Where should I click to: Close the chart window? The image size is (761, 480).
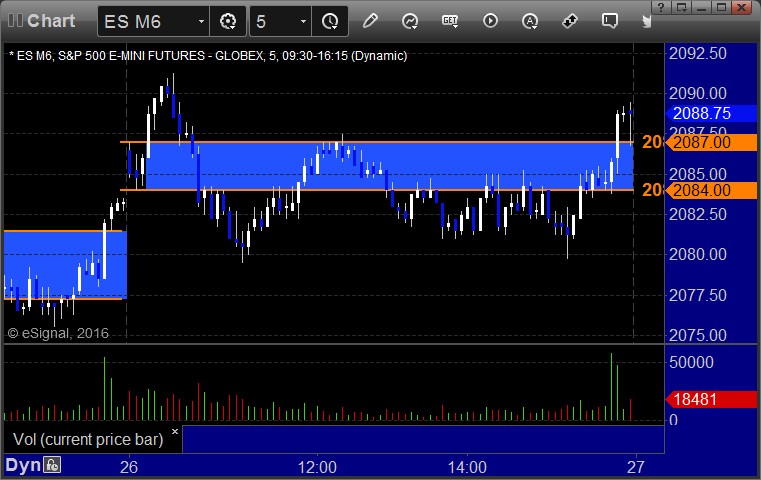[x=742, y=7]
